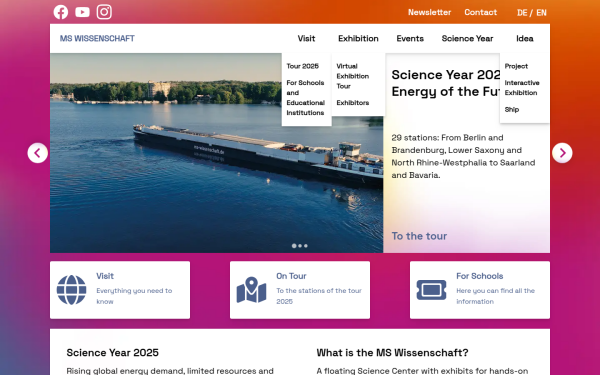Go to next slide arrow
This screenshot has height=375, width=600.
tap(562, 153)
